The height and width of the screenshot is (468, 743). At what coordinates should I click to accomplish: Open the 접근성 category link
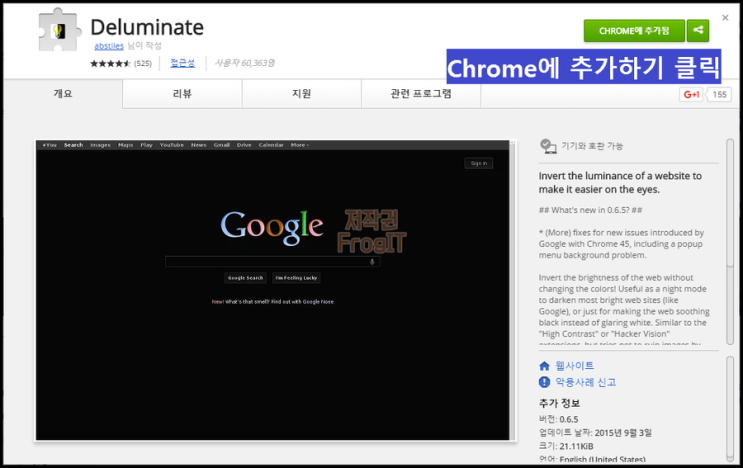pos(182,63)
